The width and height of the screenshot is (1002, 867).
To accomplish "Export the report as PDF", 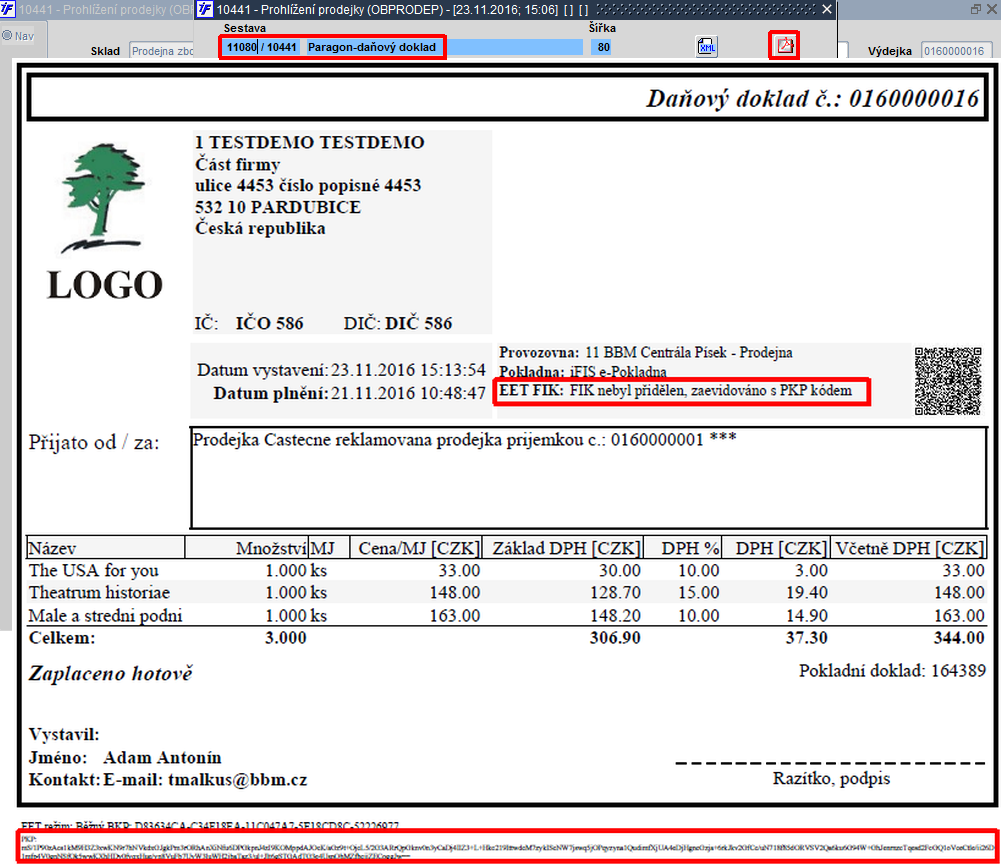I will (784, 46).
